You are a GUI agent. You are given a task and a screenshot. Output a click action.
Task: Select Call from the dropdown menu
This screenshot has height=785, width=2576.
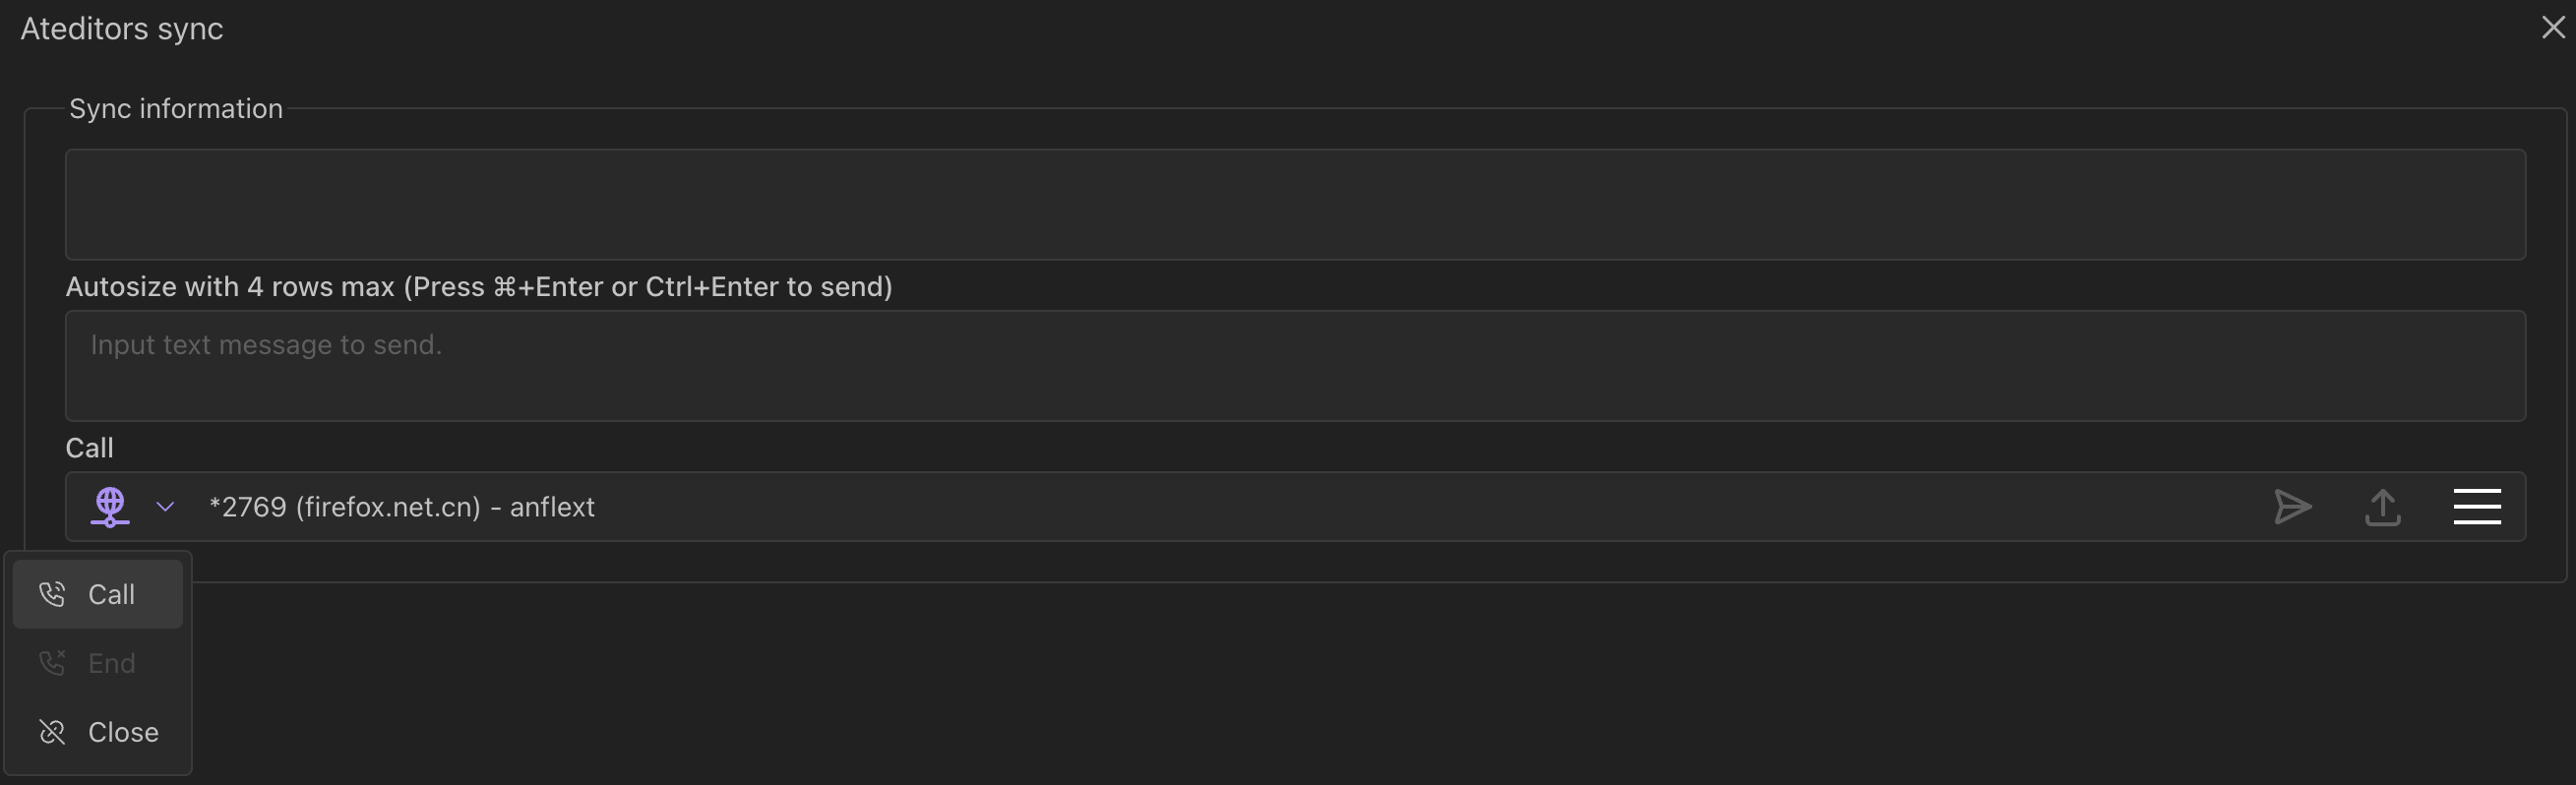[111, 594]
